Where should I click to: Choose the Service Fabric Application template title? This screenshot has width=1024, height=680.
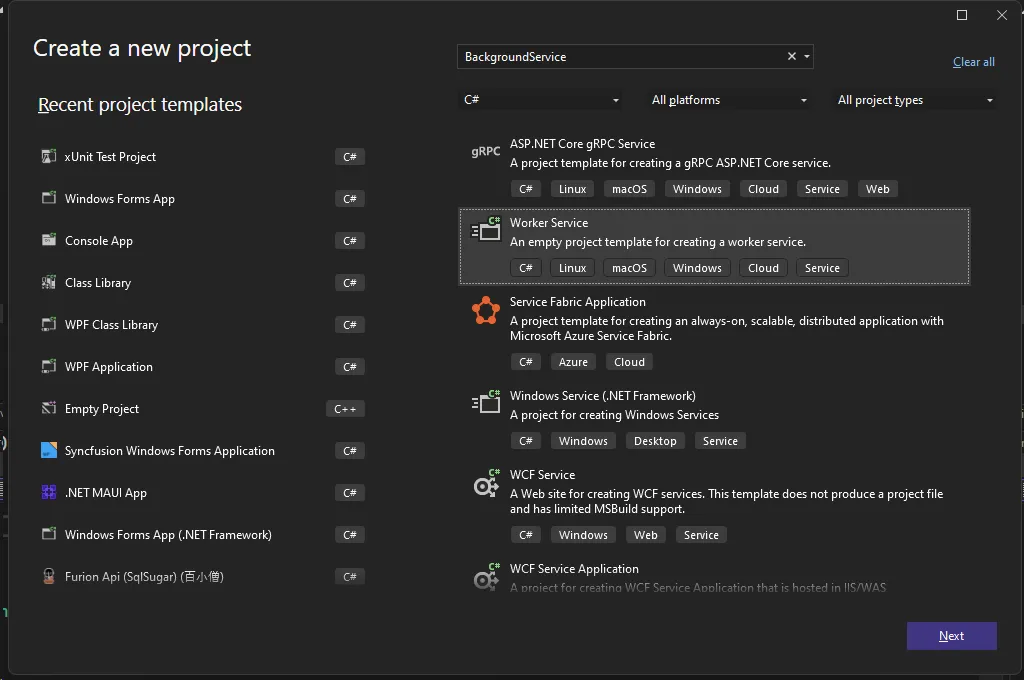[577, 302]
